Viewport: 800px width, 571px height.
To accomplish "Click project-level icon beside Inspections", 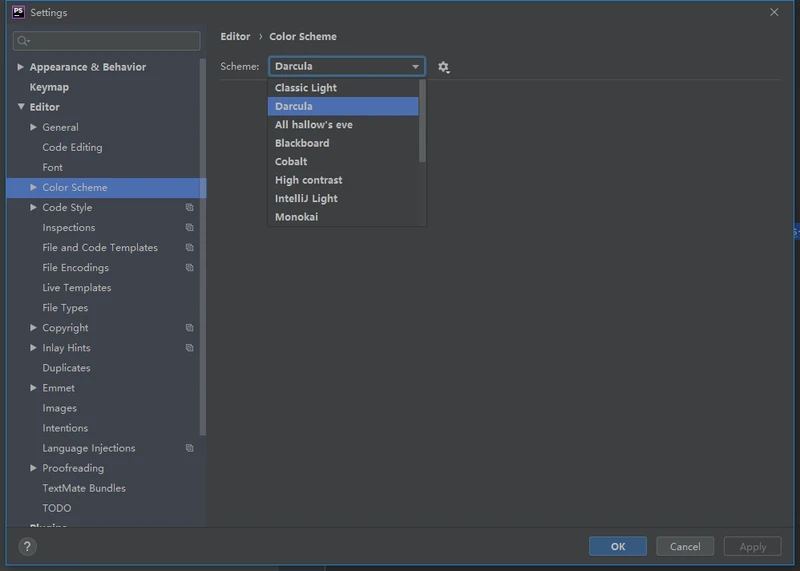I will pyautogui.click(x=189, y=228).
